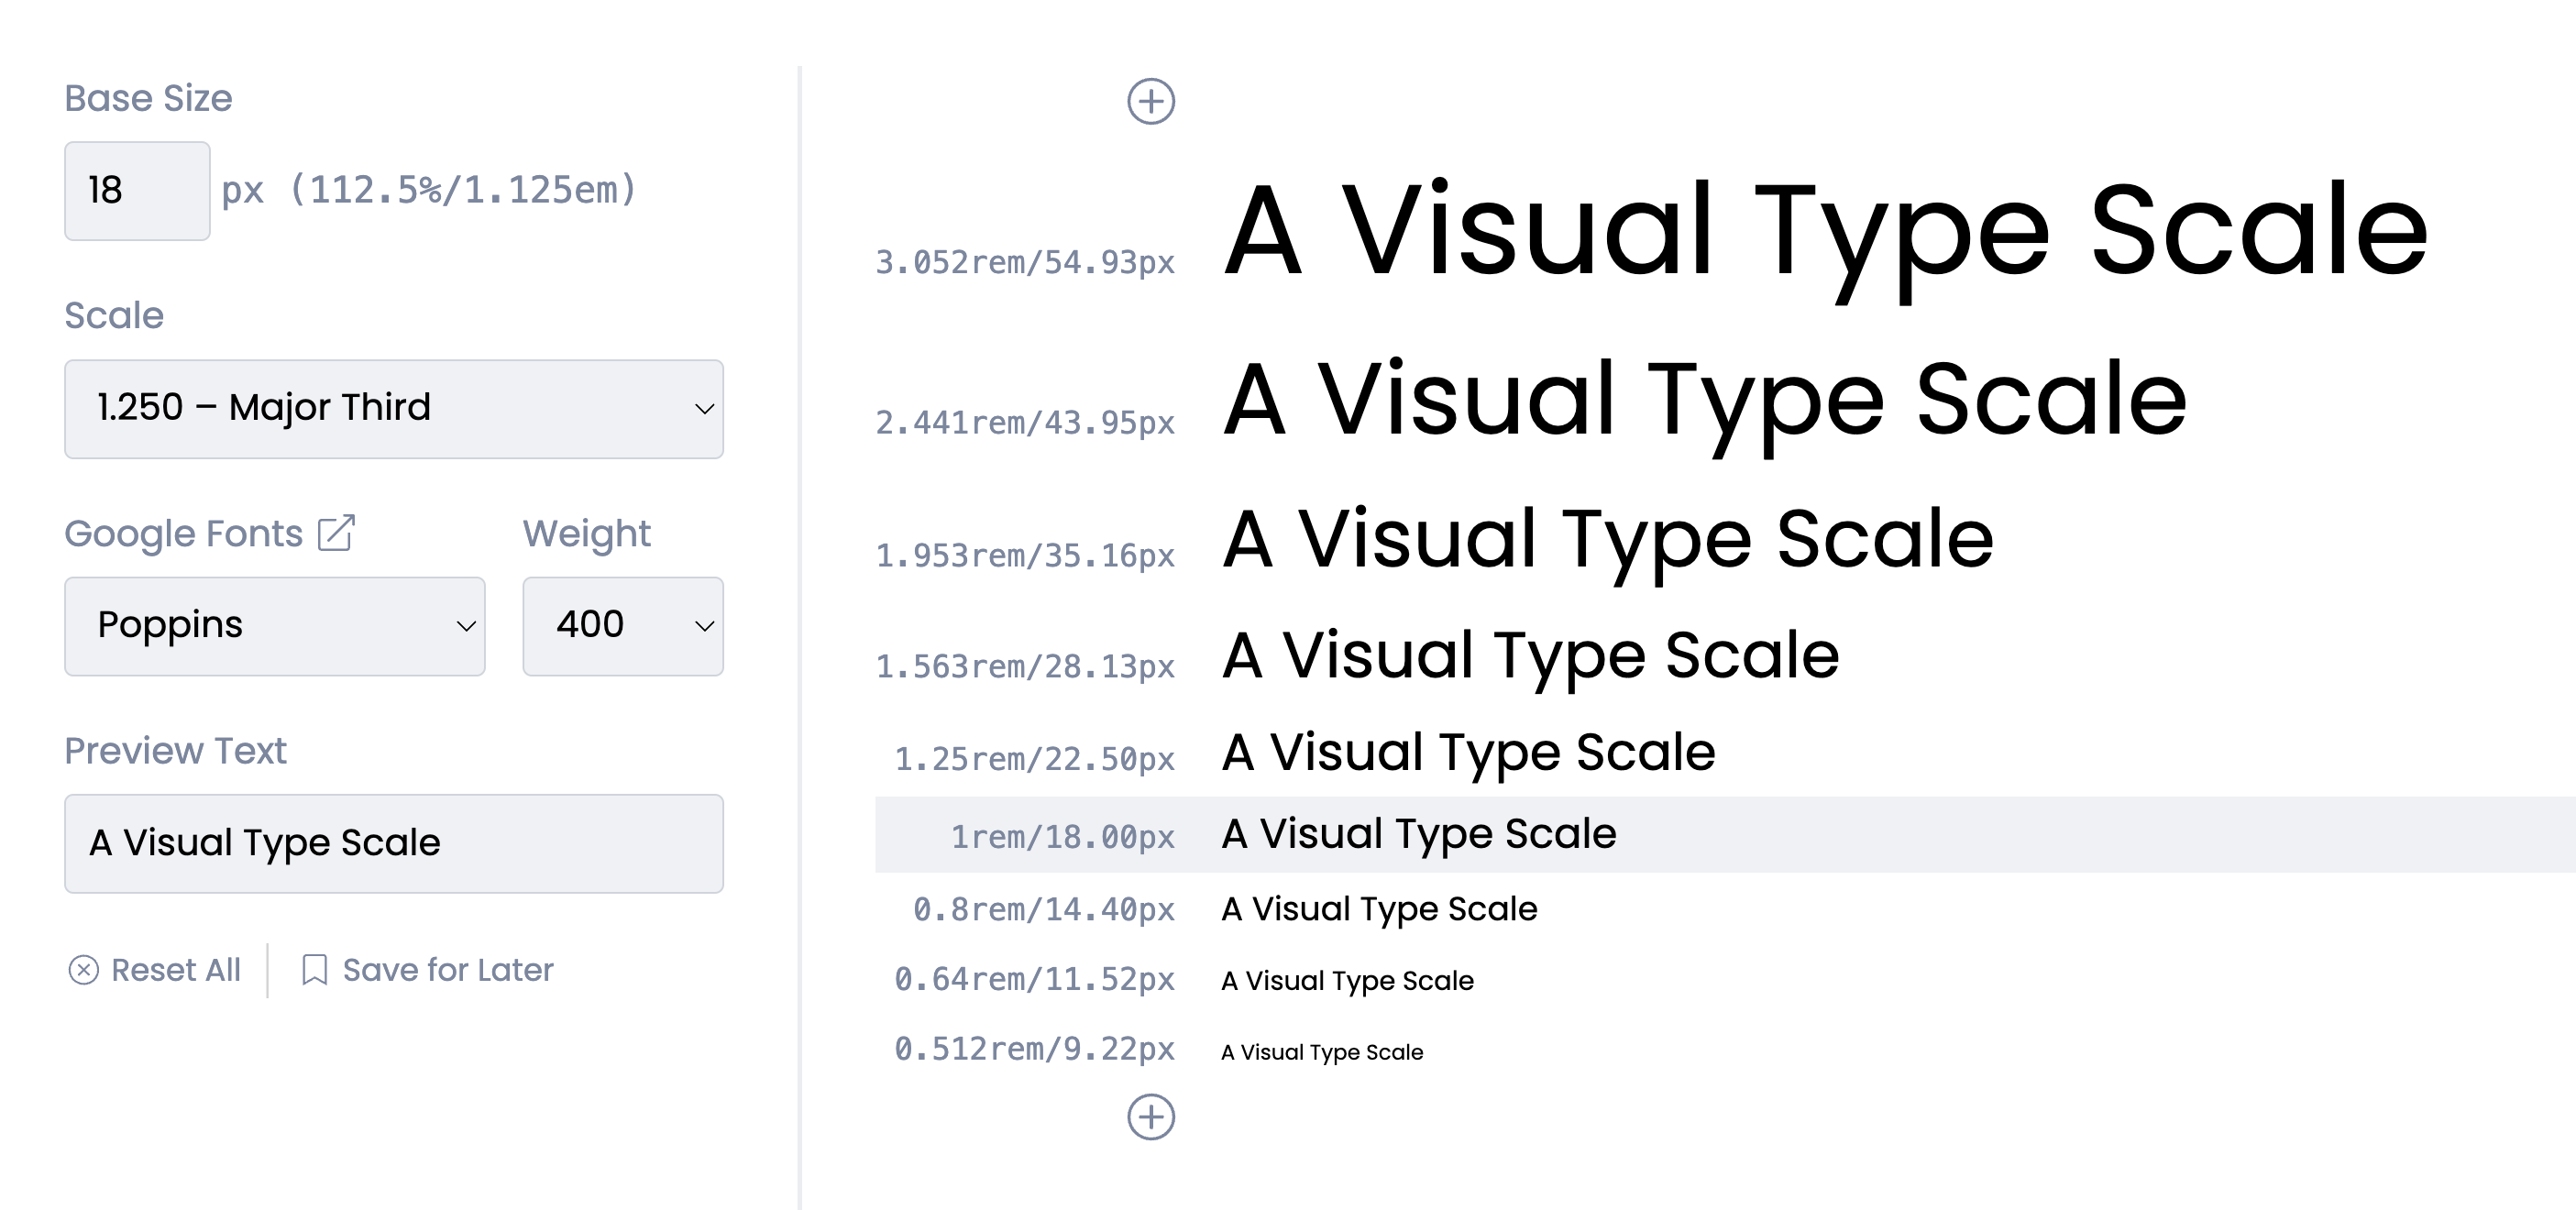Click the Reset All circle-x icon
The width and height of the screenshot is (2576, 1210).
[83, 970]
